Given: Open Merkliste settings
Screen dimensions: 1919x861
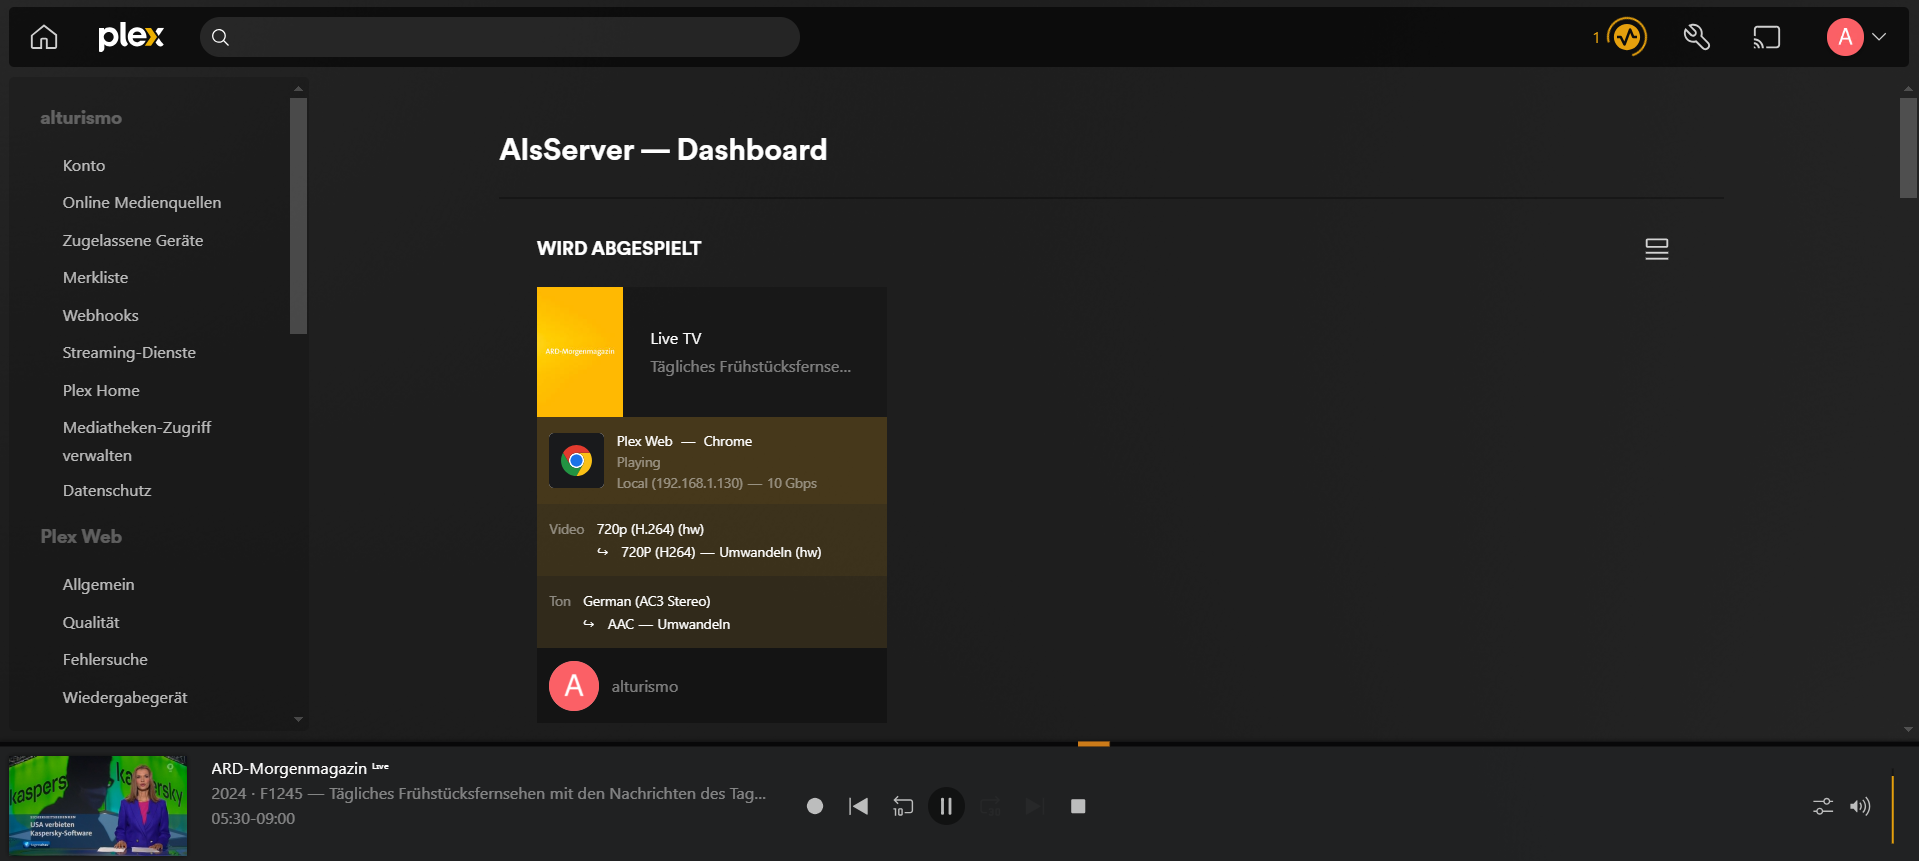Looking at the screenshot, I should tap(95, 277).
